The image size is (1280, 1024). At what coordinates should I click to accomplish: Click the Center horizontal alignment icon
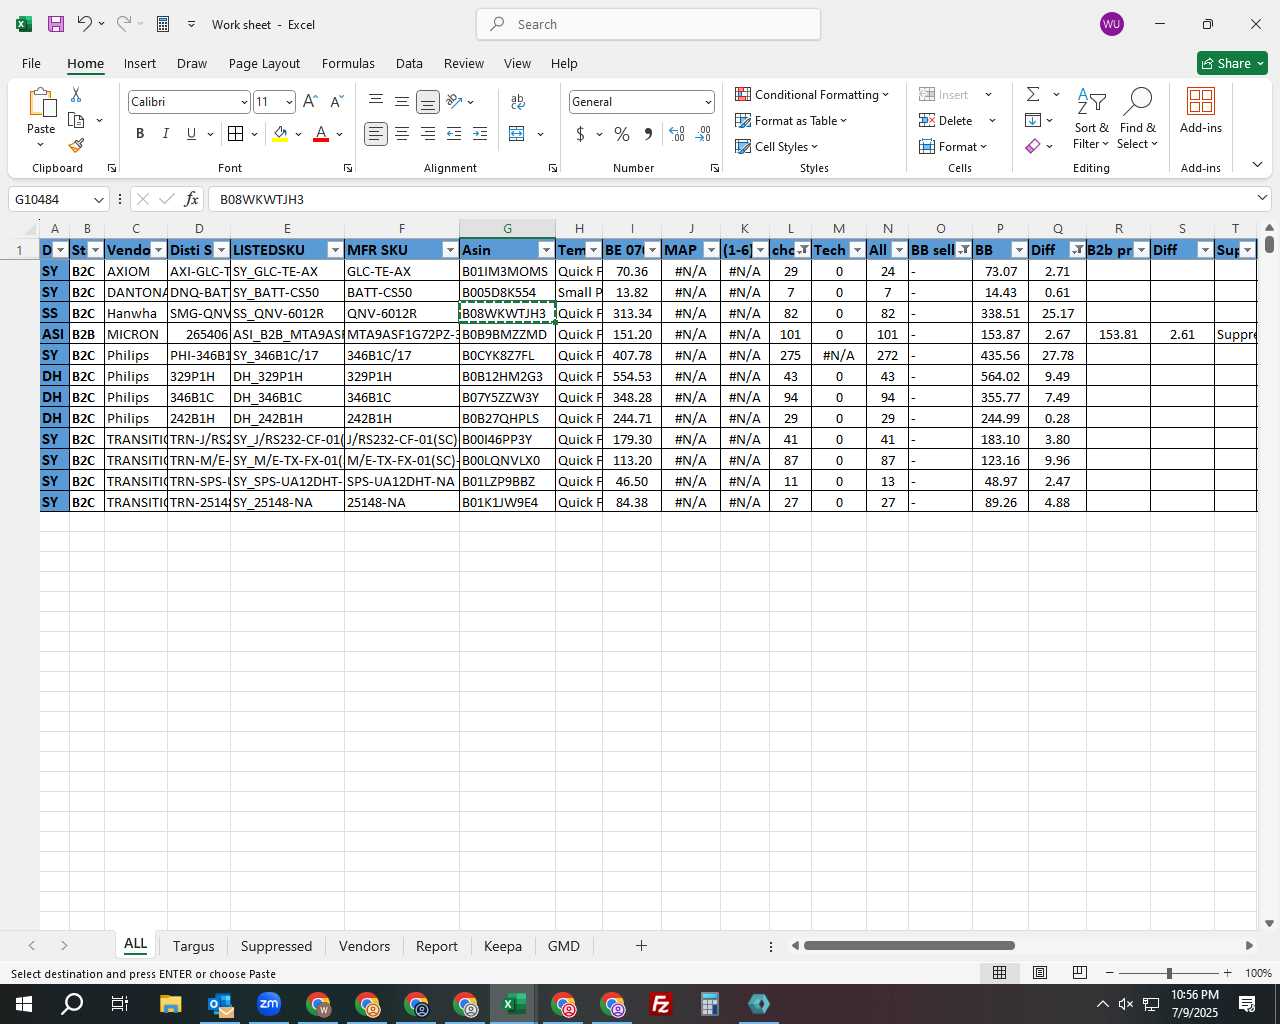point(402,134)
